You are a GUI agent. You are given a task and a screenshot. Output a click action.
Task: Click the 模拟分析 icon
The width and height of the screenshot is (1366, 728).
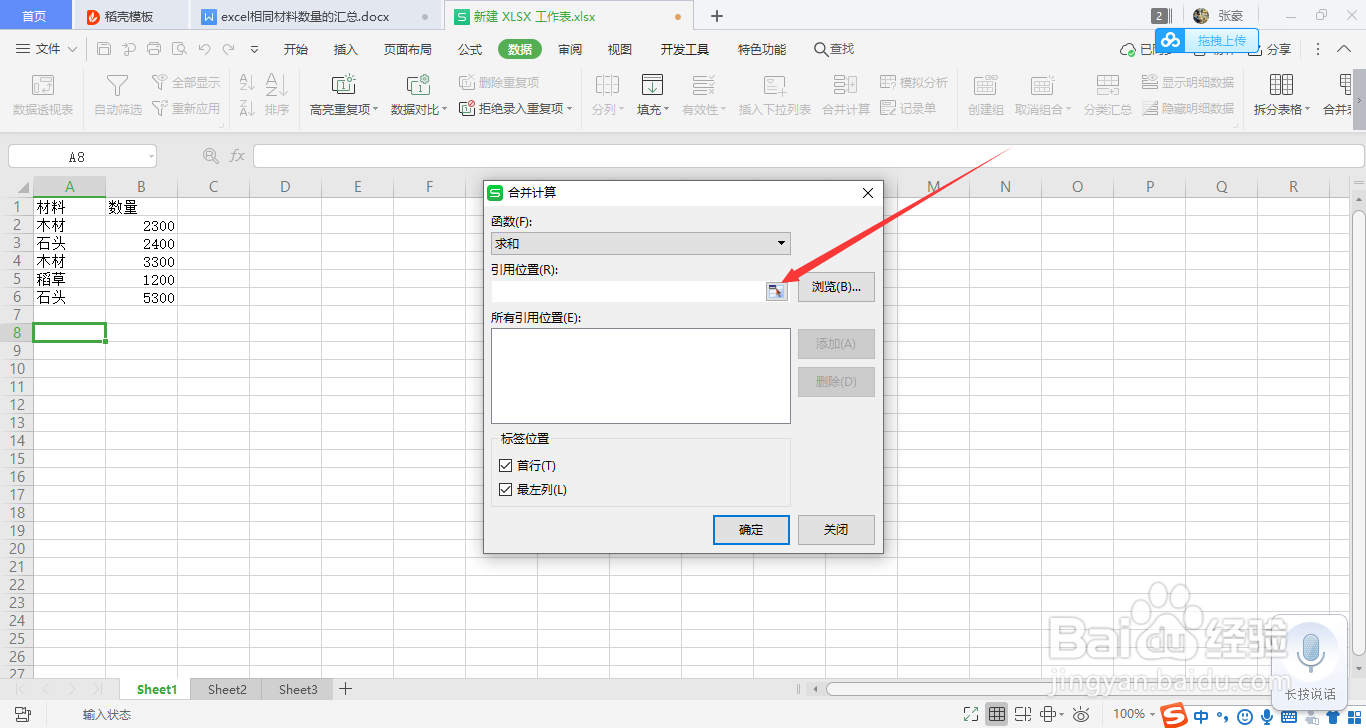pos(888,82)
